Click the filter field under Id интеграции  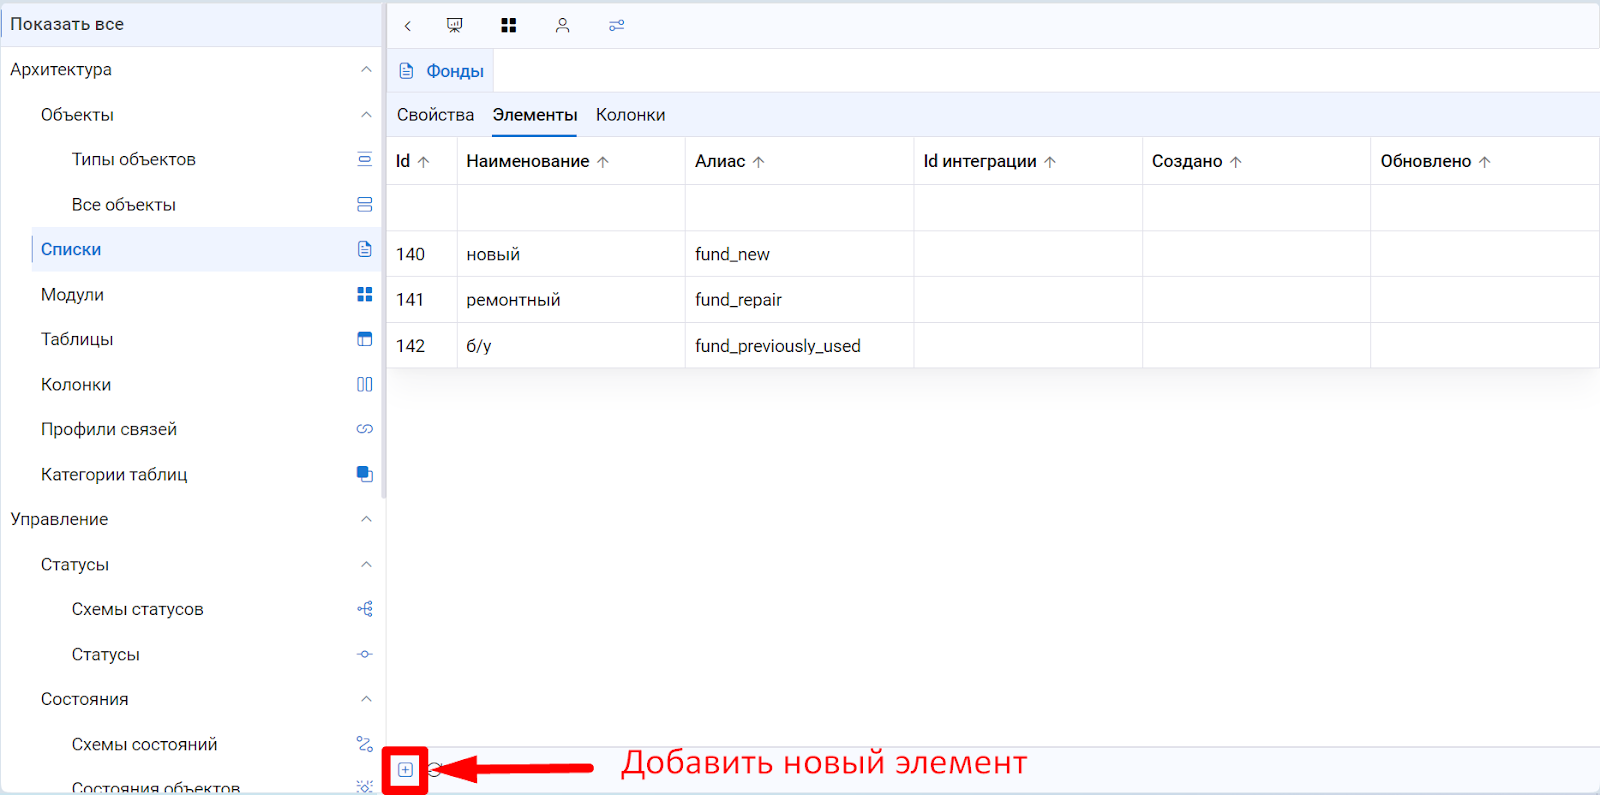click(1028, 208)
